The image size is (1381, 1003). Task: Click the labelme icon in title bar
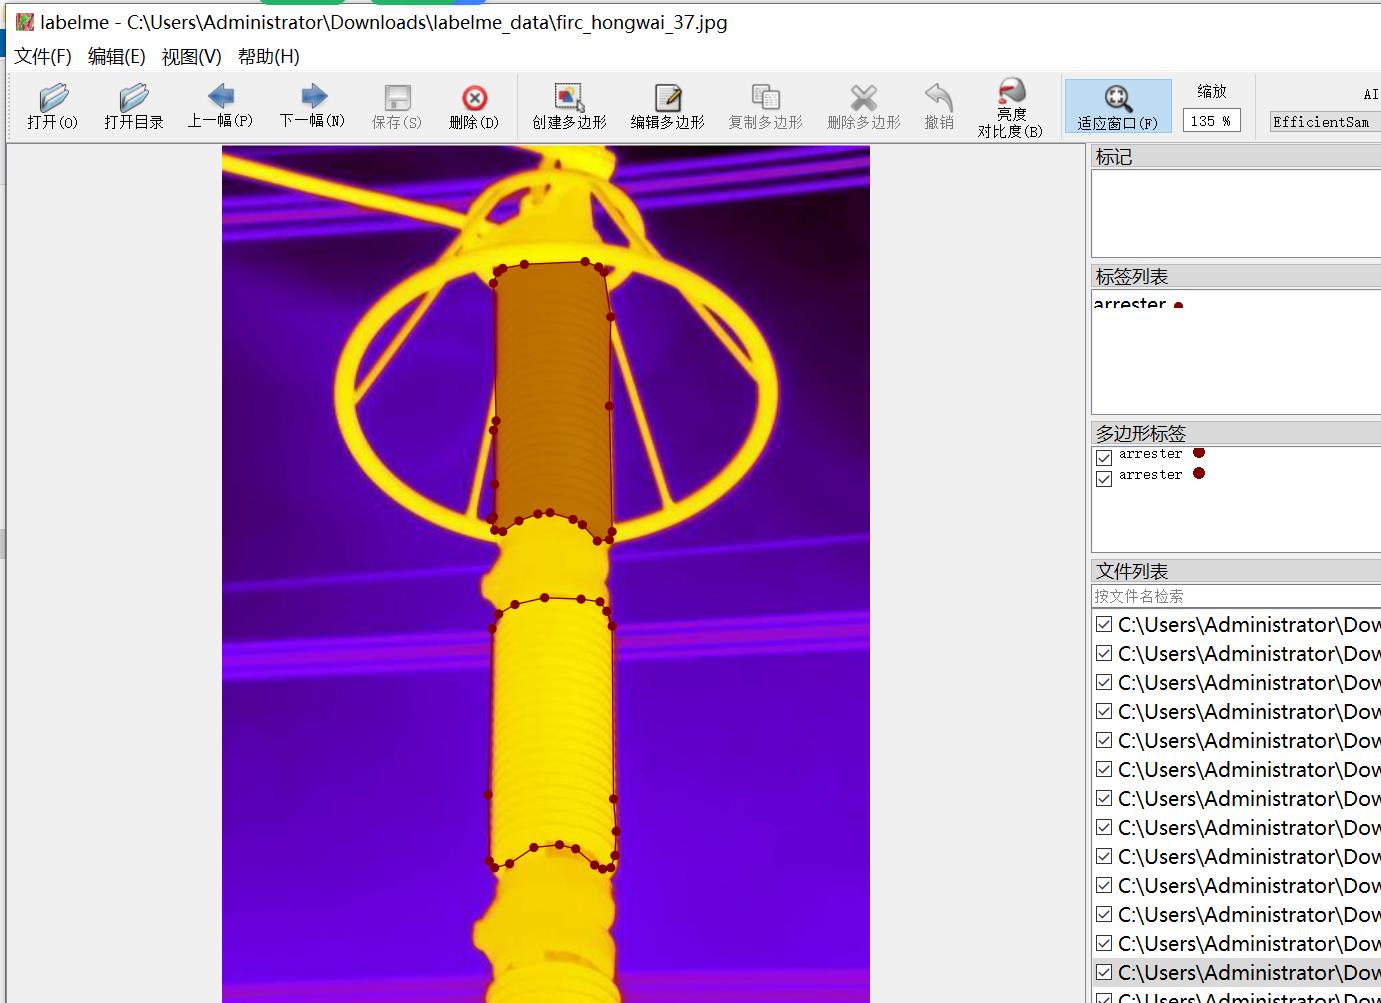(24, 22)
